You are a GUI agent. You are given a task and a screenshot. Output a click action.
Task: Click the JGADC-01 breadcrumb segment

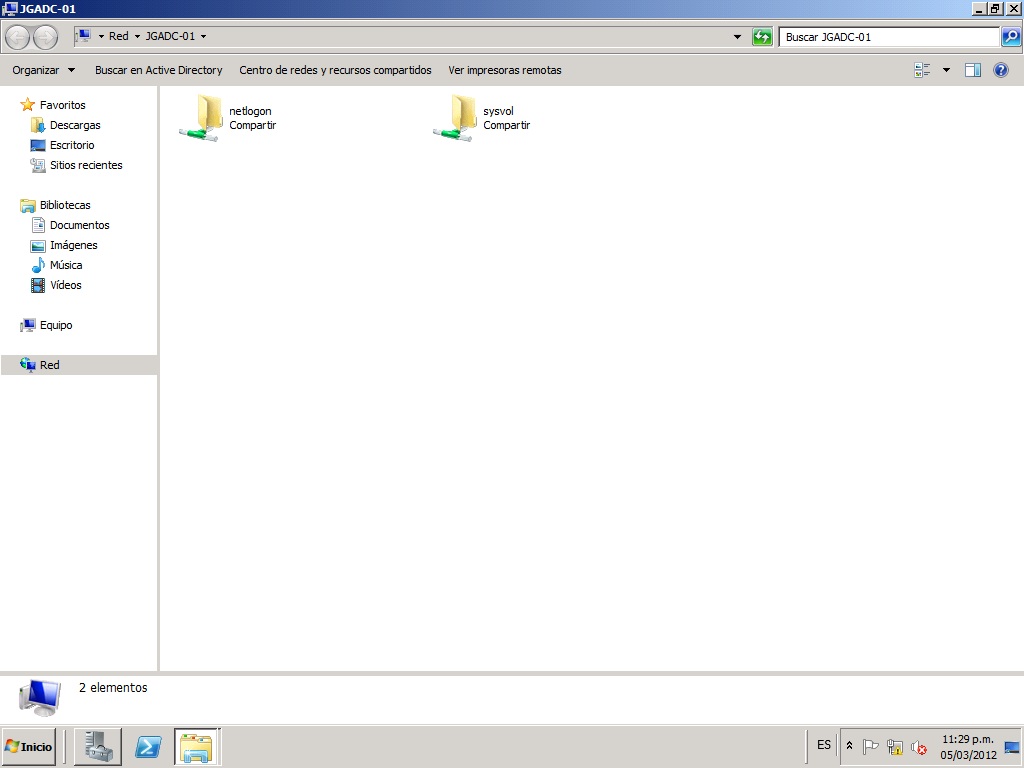click(x=170, y=37)
